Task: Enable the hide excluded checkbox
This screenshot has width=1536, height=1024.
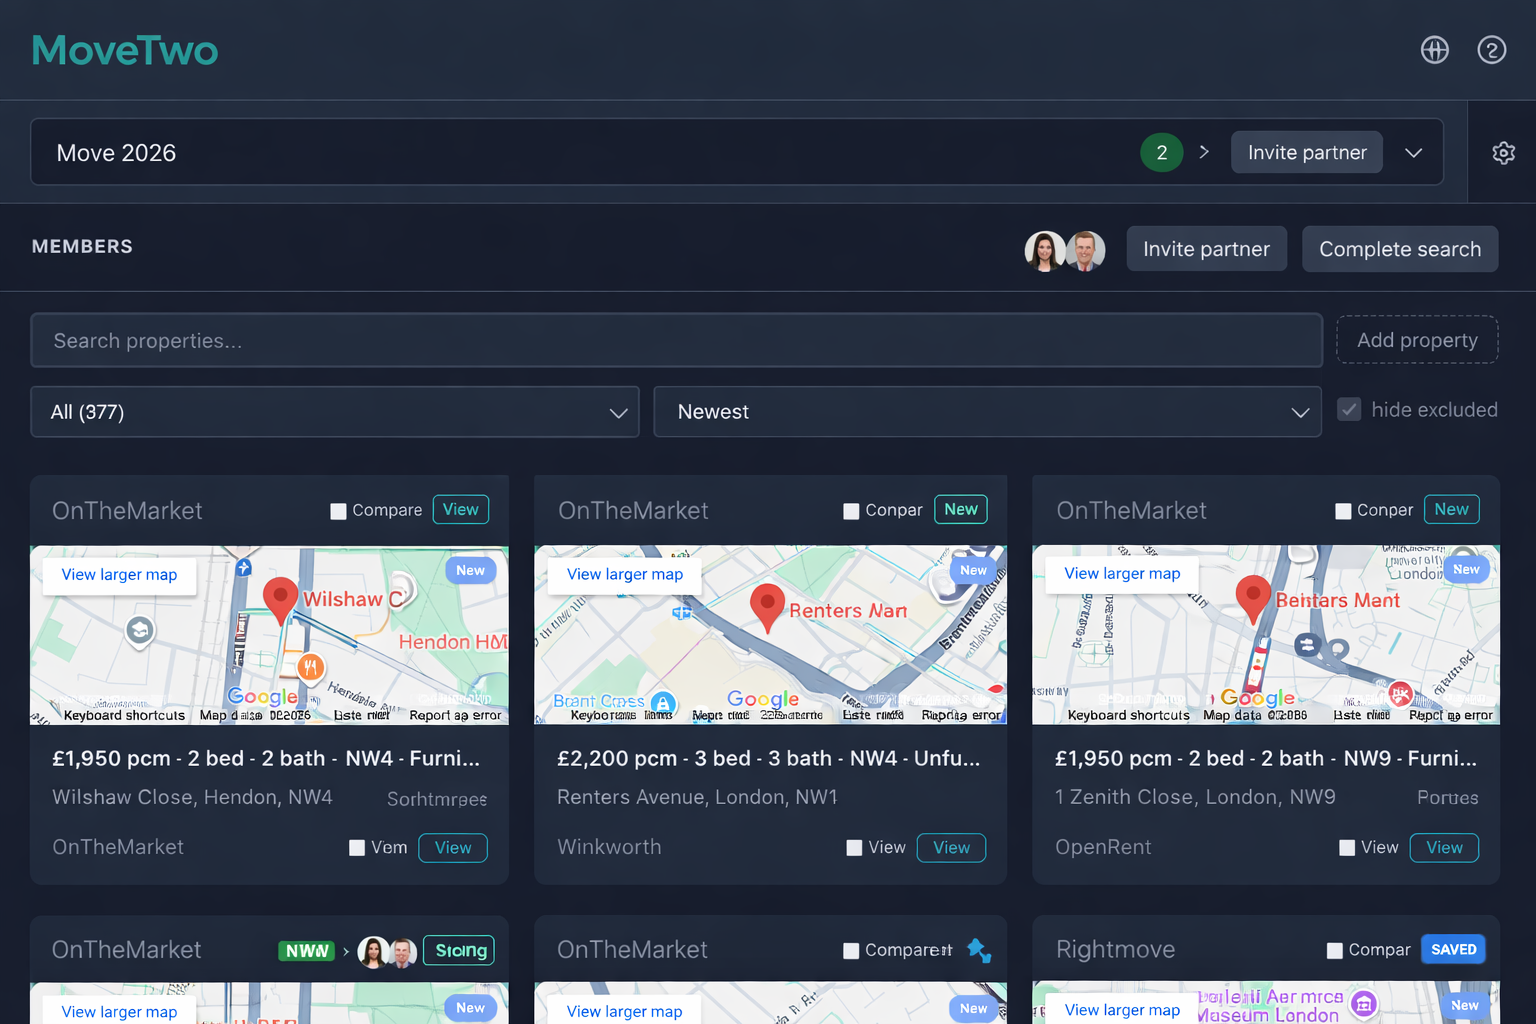Action: point(1350,409)
